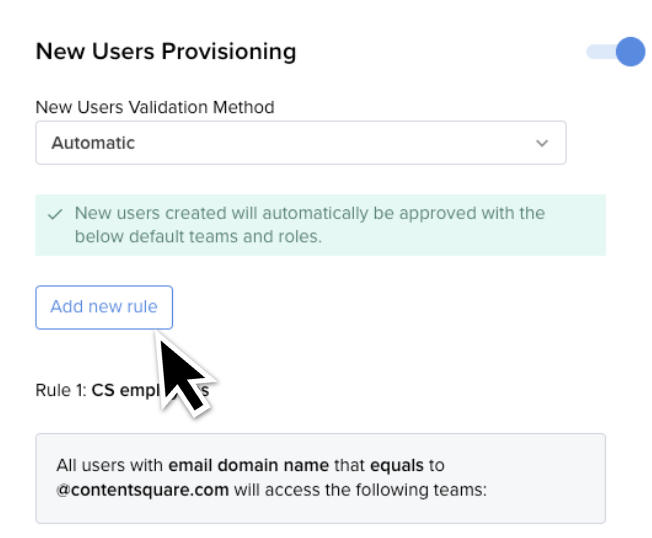Select the Automatic value in the dropdown
The height and width of the screenshot is (538, 652).
coord(93,143)
